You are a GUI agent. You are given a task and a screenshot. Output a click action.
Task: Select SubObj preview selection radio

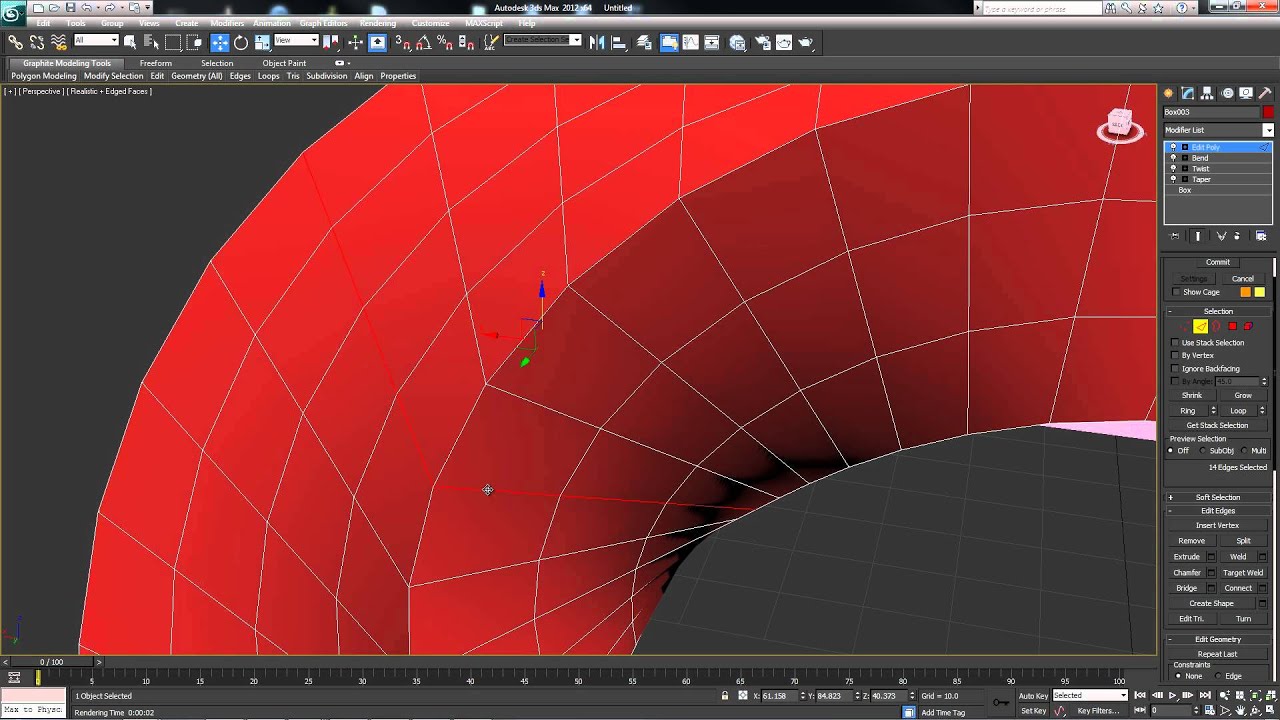(1203, 450)
